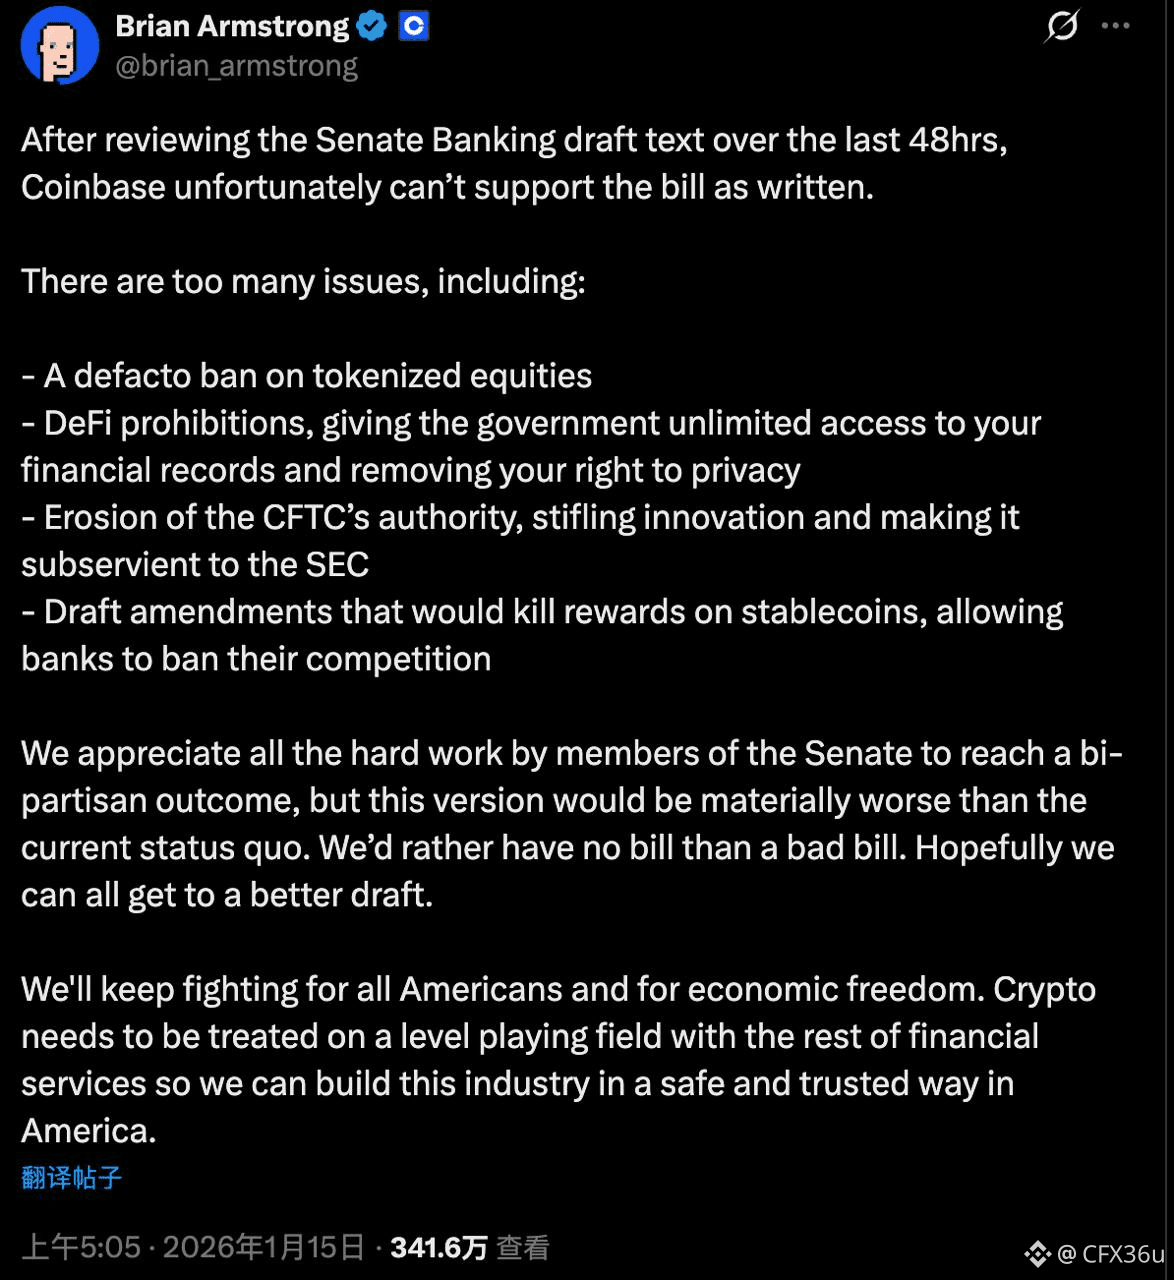Click the paragraph starting "After reviewing the Senate"
1174x1280 pixels.
tap(514, 163)
